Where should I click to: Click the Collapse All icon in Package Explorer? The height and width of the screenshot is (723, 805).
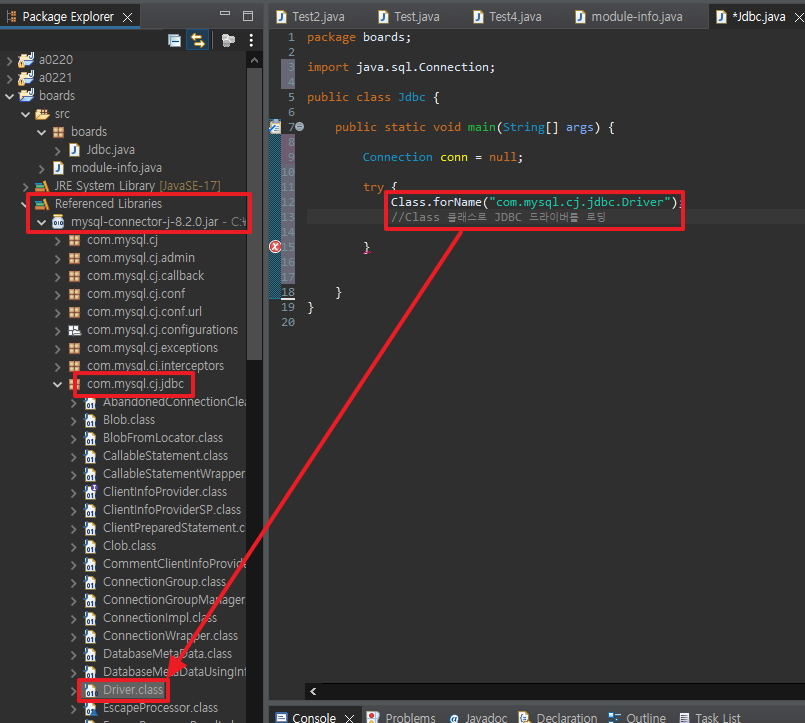pos(175,40)
